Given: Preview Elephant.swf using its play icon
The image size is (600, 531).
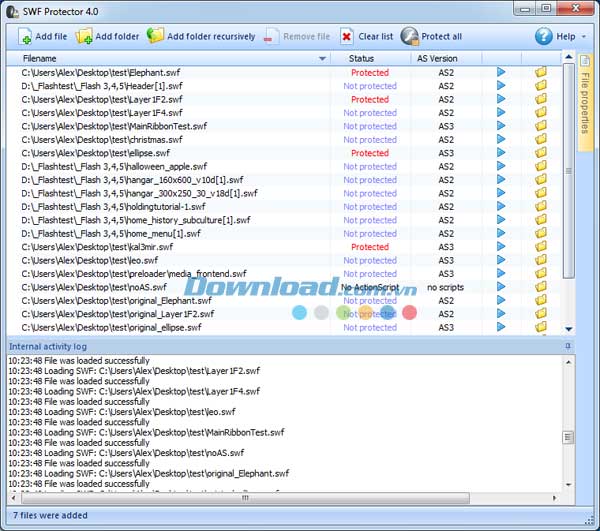Looking at the screenshot, I should coord(501,72).
